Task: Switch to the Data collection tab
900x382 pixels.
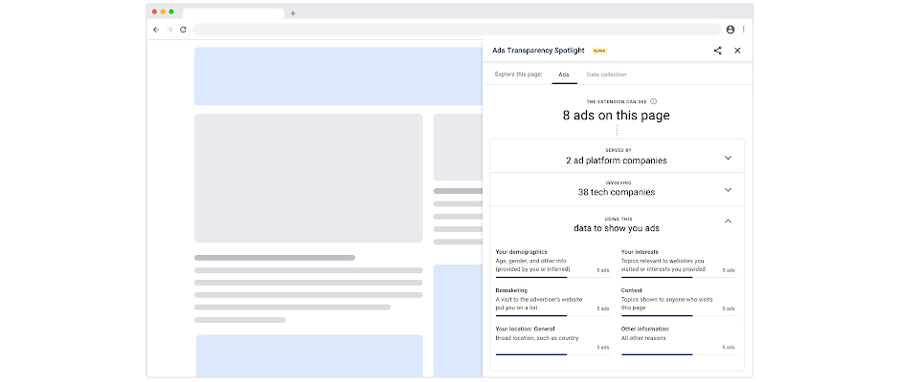Action: point(607,75)
